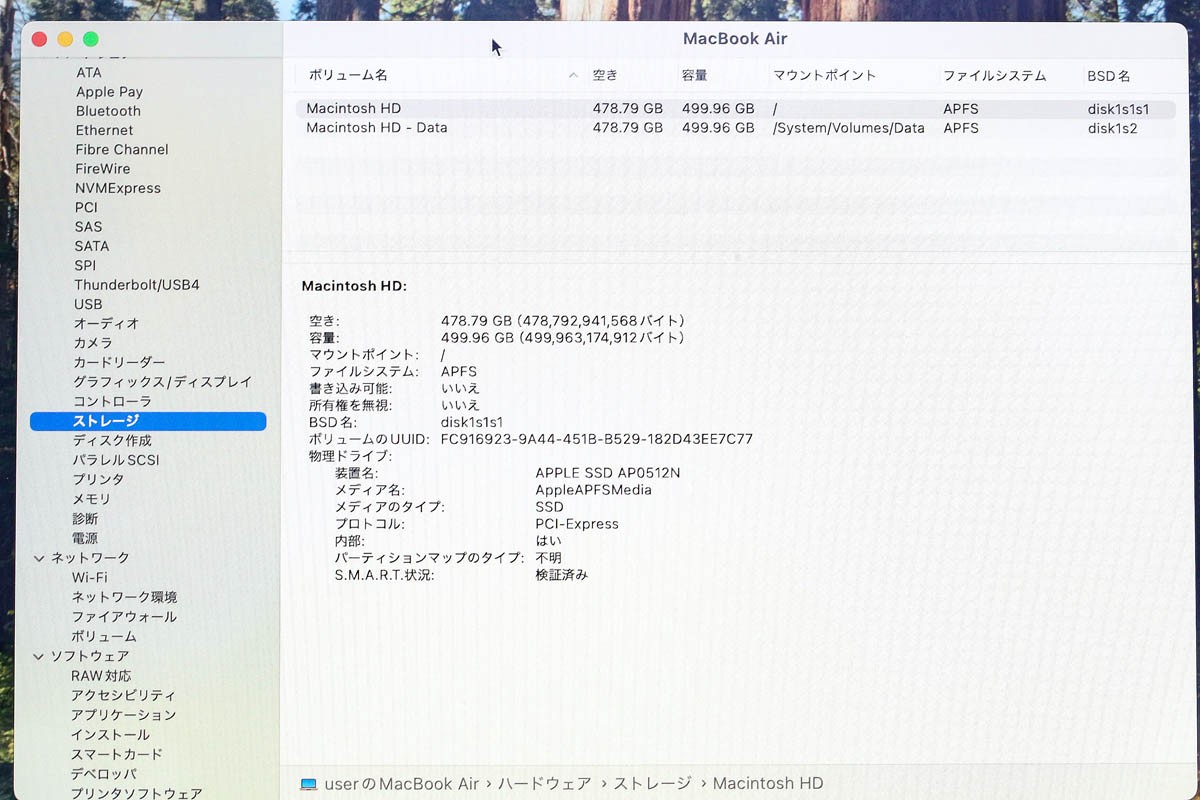Screen dimensions: 1200x800
Task: Open the Wi-Fi network entry
Action: (x=89, y=577)
